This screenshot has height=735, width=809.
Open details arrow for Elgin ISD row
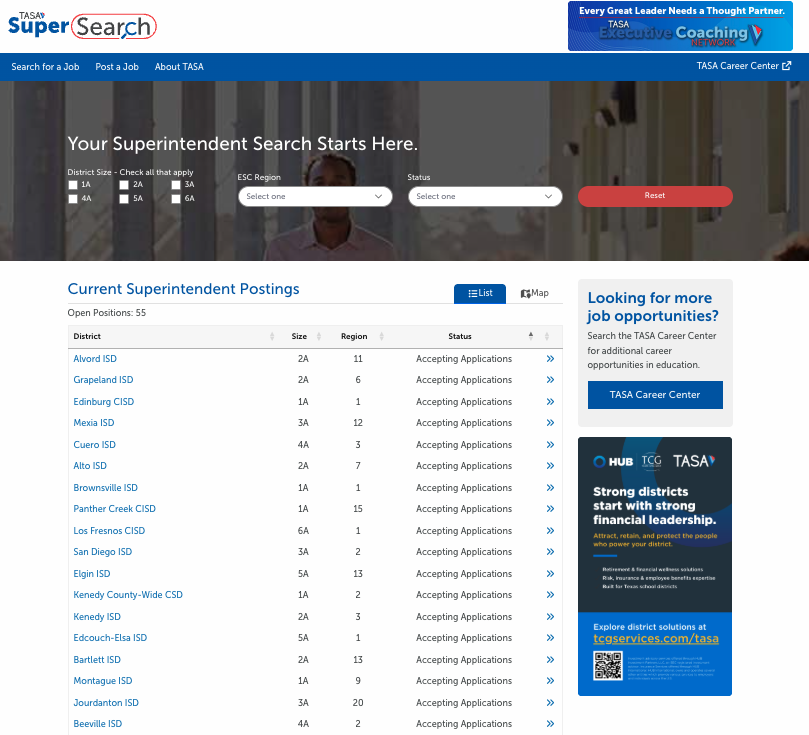pyautogui.click(x=550, y=574)
